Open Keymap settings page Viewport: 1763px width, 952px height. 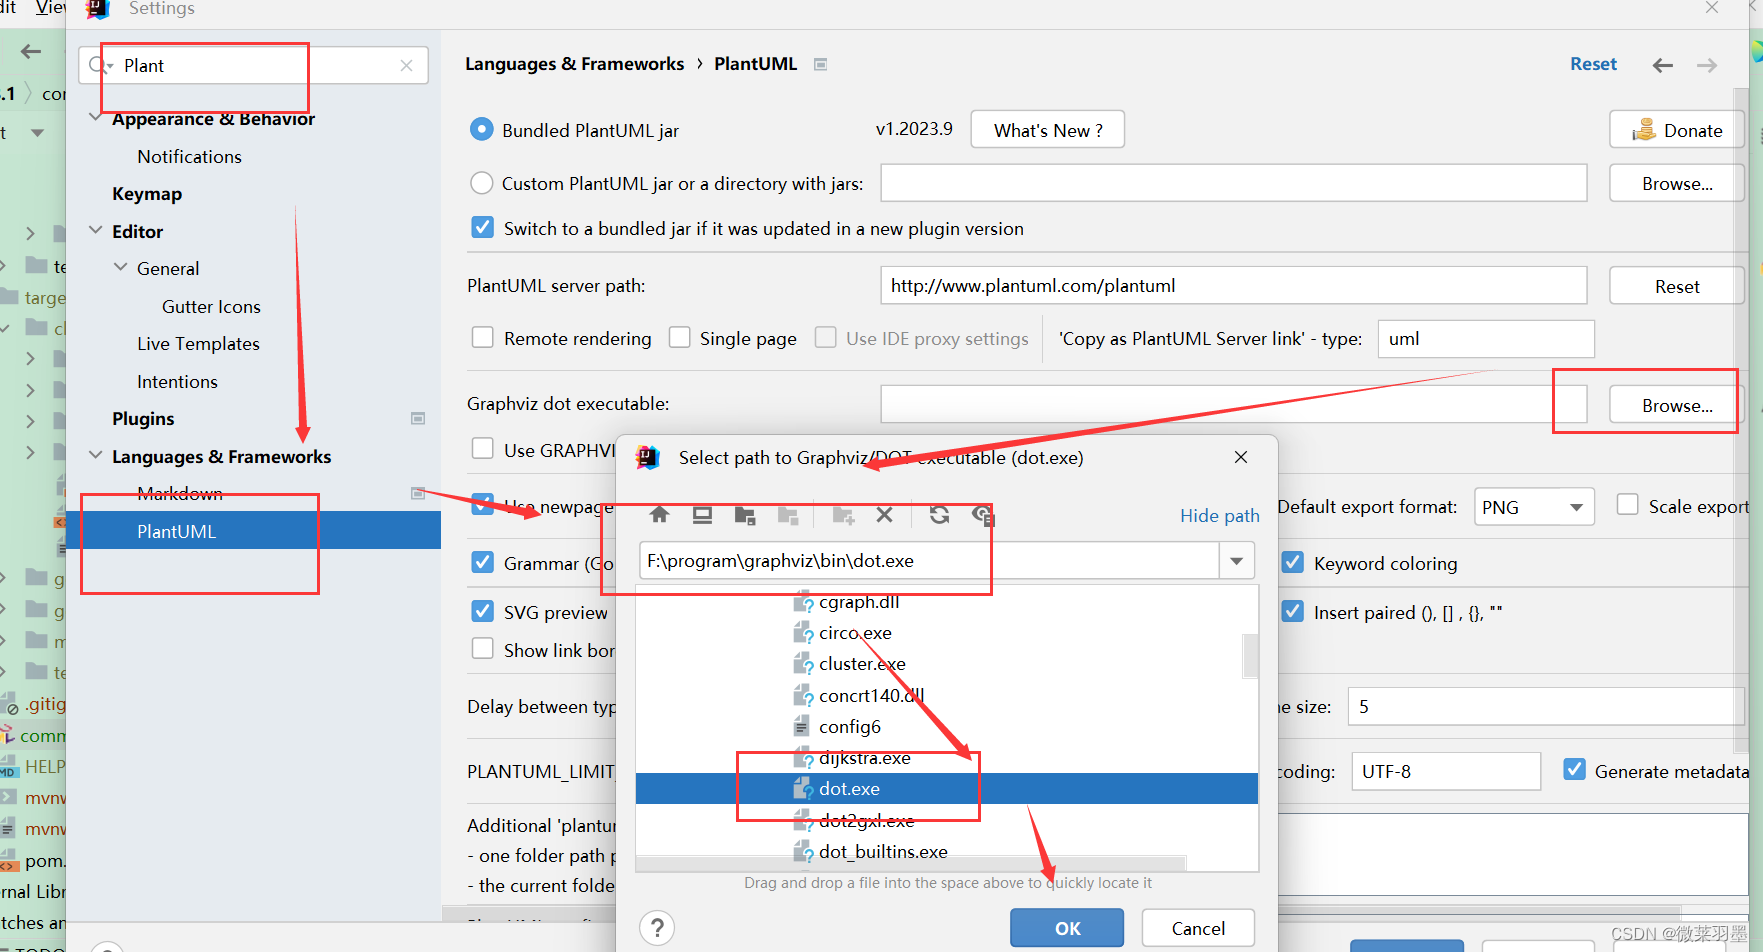click(x=147, y=194)
